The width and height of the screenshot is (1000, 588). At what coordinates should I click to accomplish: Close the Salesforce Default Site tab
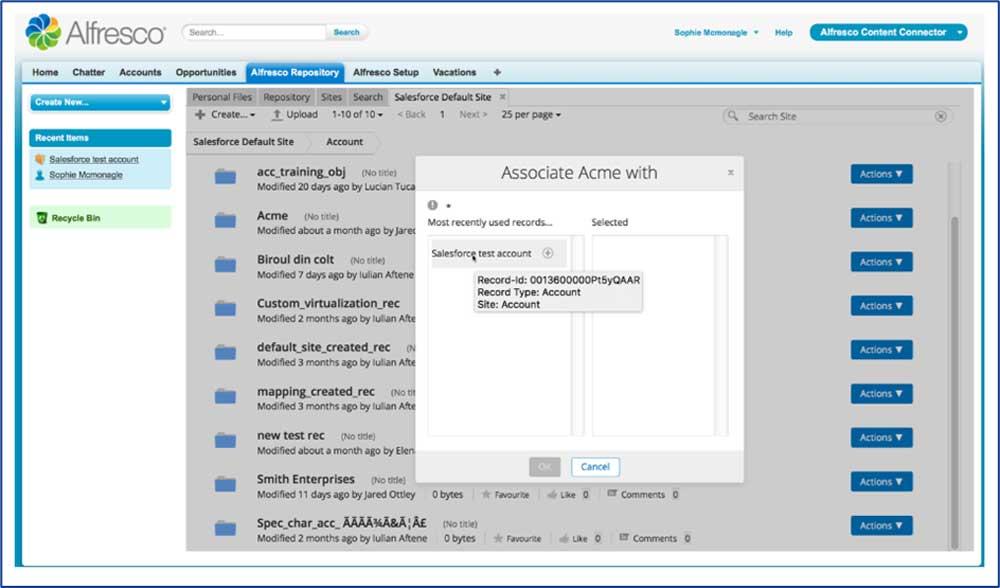coord(503,96)
